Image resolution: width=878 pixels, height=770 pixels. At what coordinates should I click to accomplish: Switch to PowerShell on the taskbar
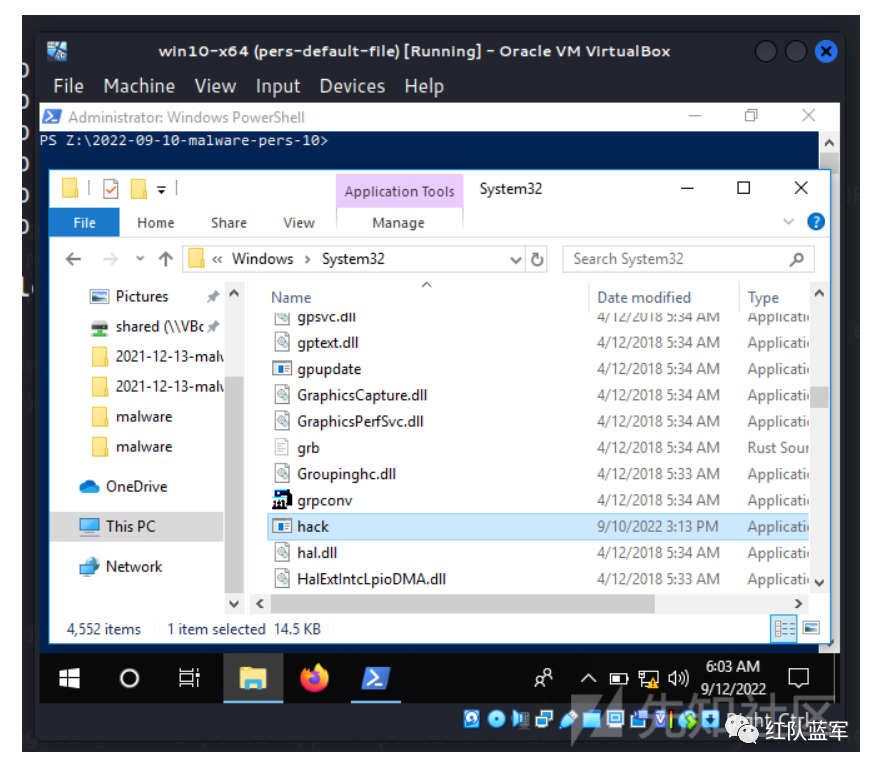click(375, 678)
